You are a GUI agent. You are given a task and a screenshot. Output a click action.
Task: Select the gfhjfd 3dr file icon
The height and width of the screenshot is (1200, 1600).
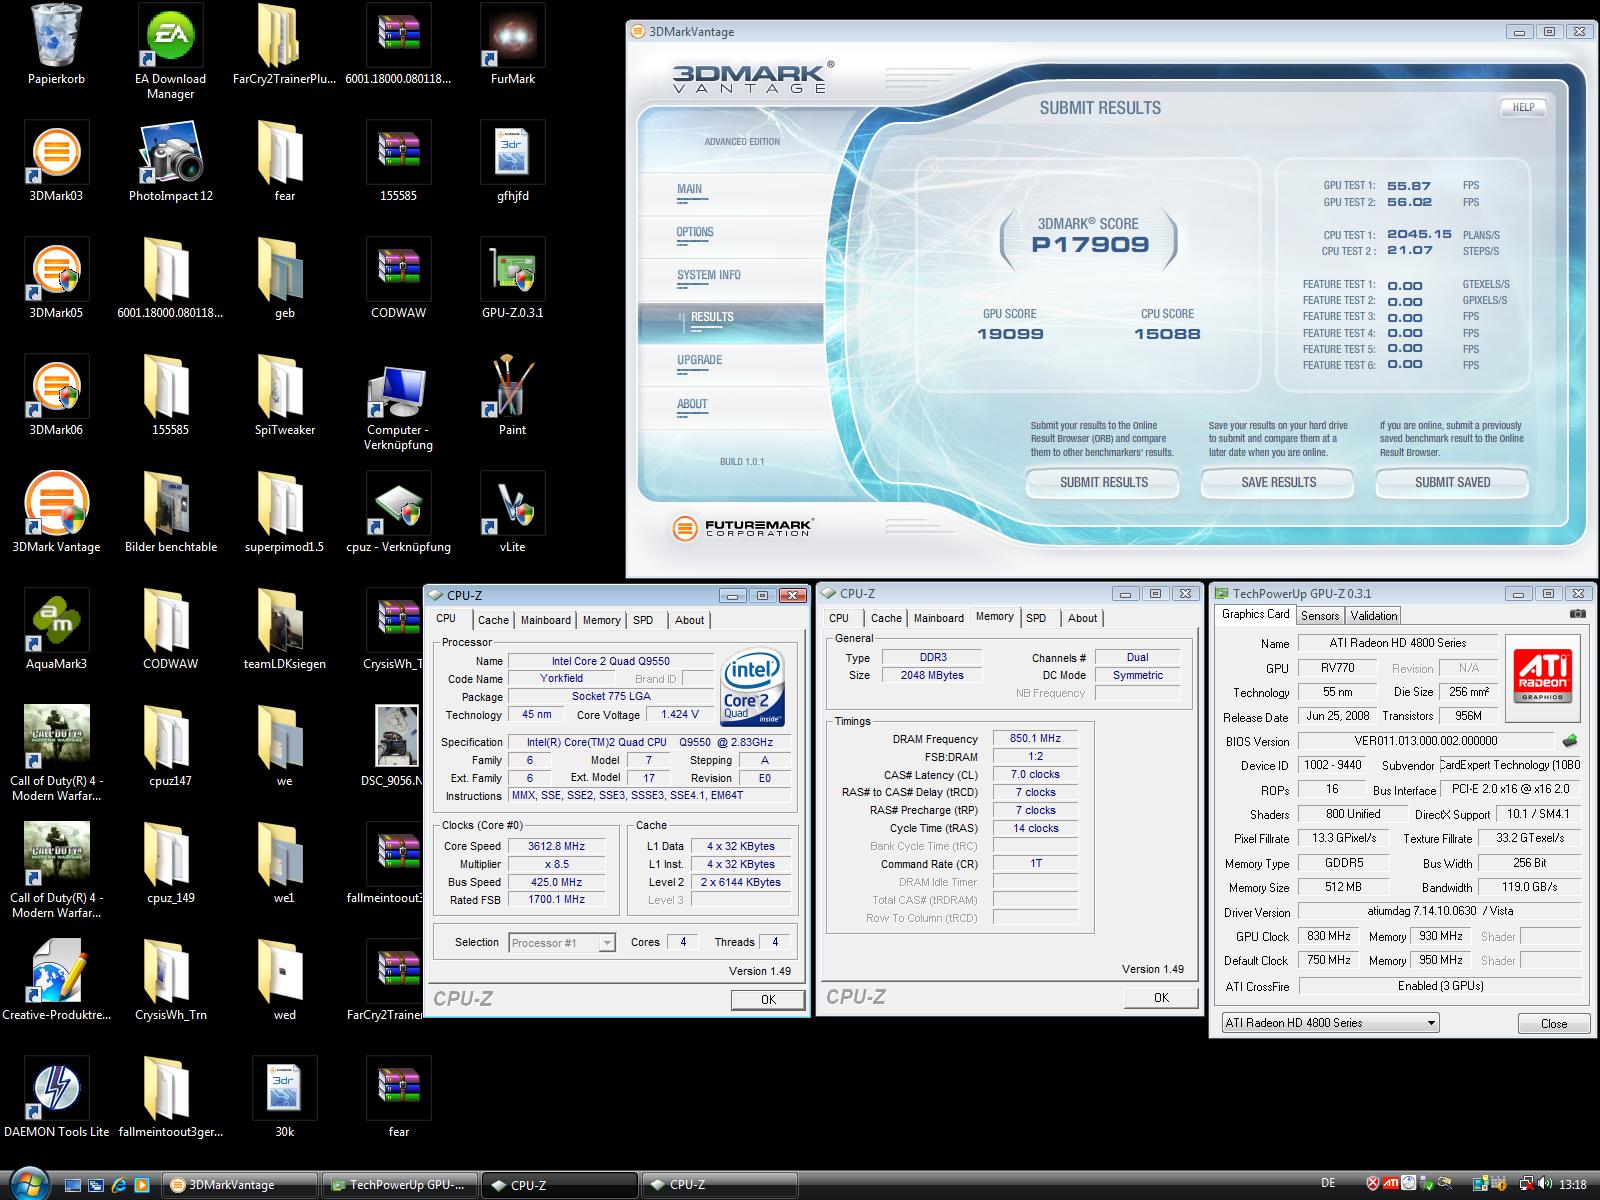pos(512,162)
